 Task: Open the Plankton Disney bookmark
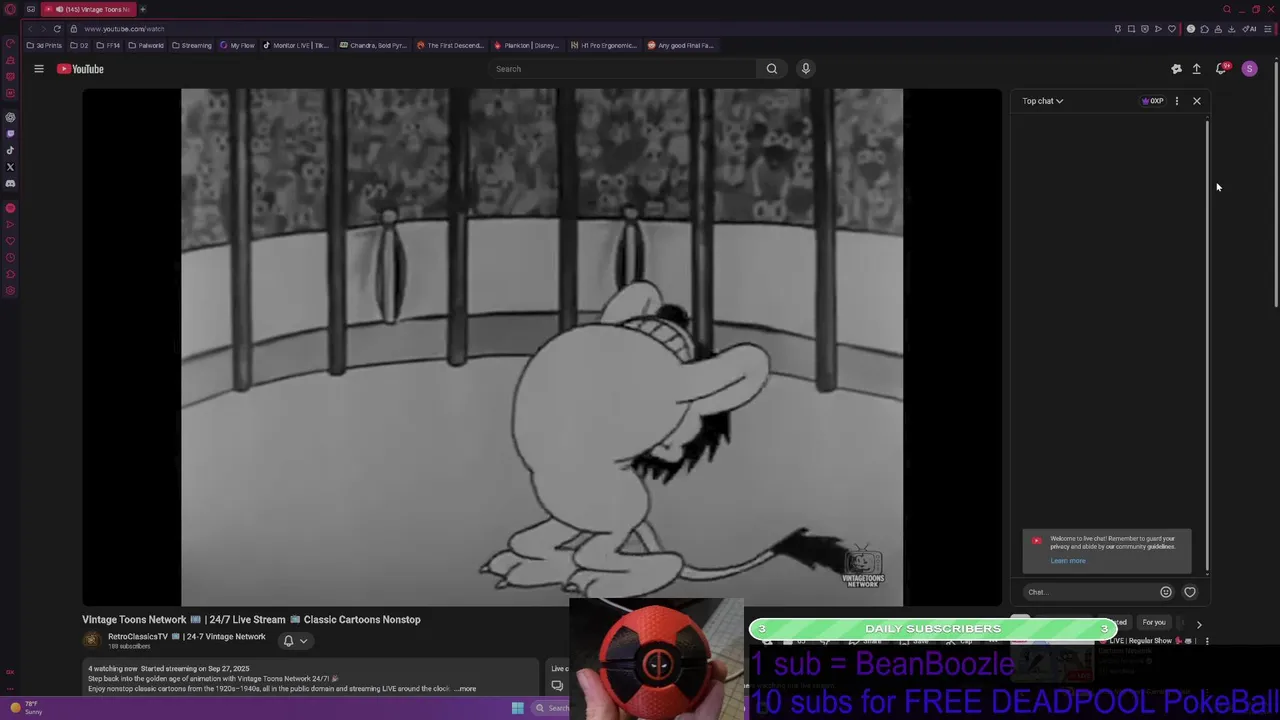click(x=527, y=45)
